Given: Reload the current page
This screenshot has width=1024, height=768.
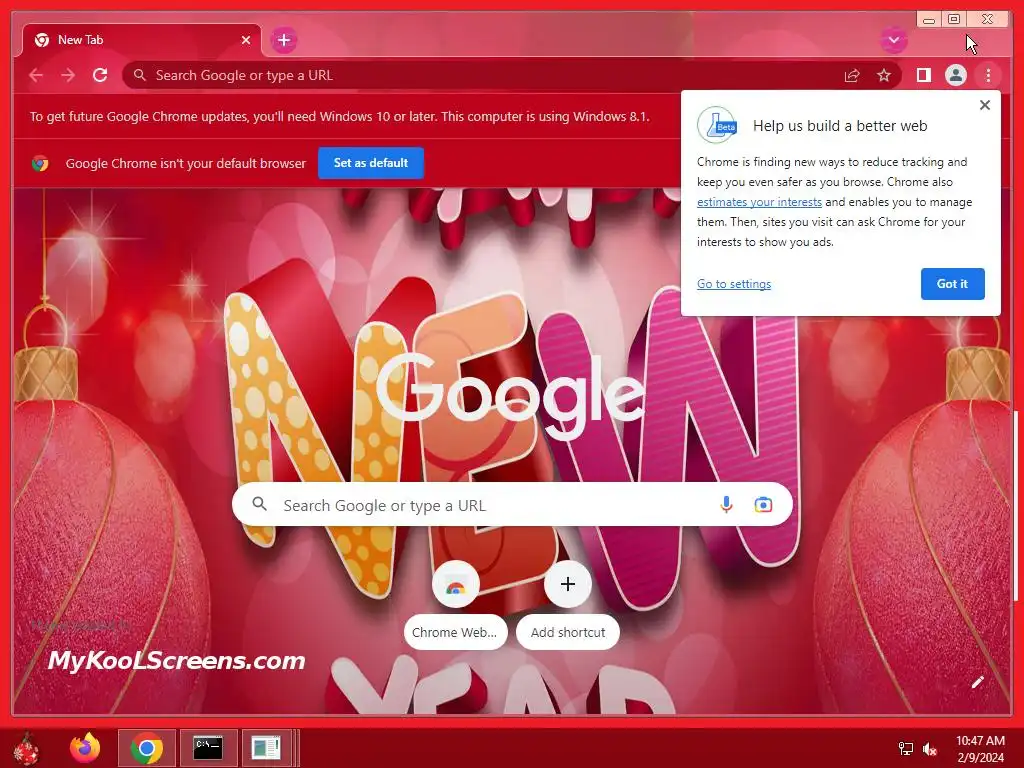Looking at the screenshot, I should [100, 75].
